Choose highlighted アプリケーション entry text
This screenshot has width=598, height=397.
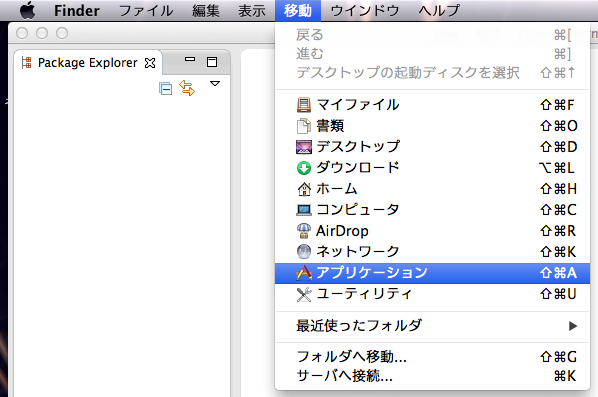pos(372,273)
